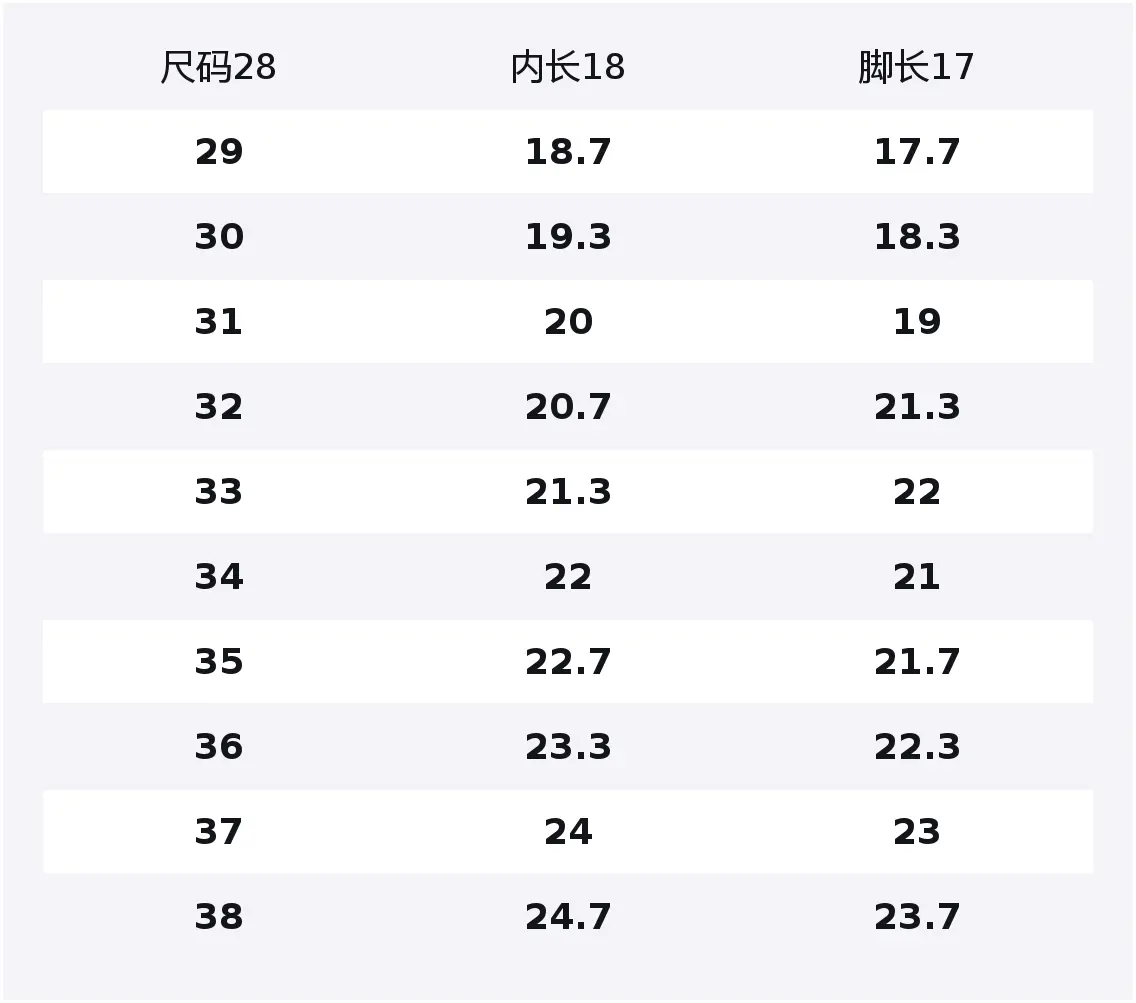The width and height of the screenshot is (1136, 1003).
Task: Click foot length value 23.7
Action: pos(917,917)
